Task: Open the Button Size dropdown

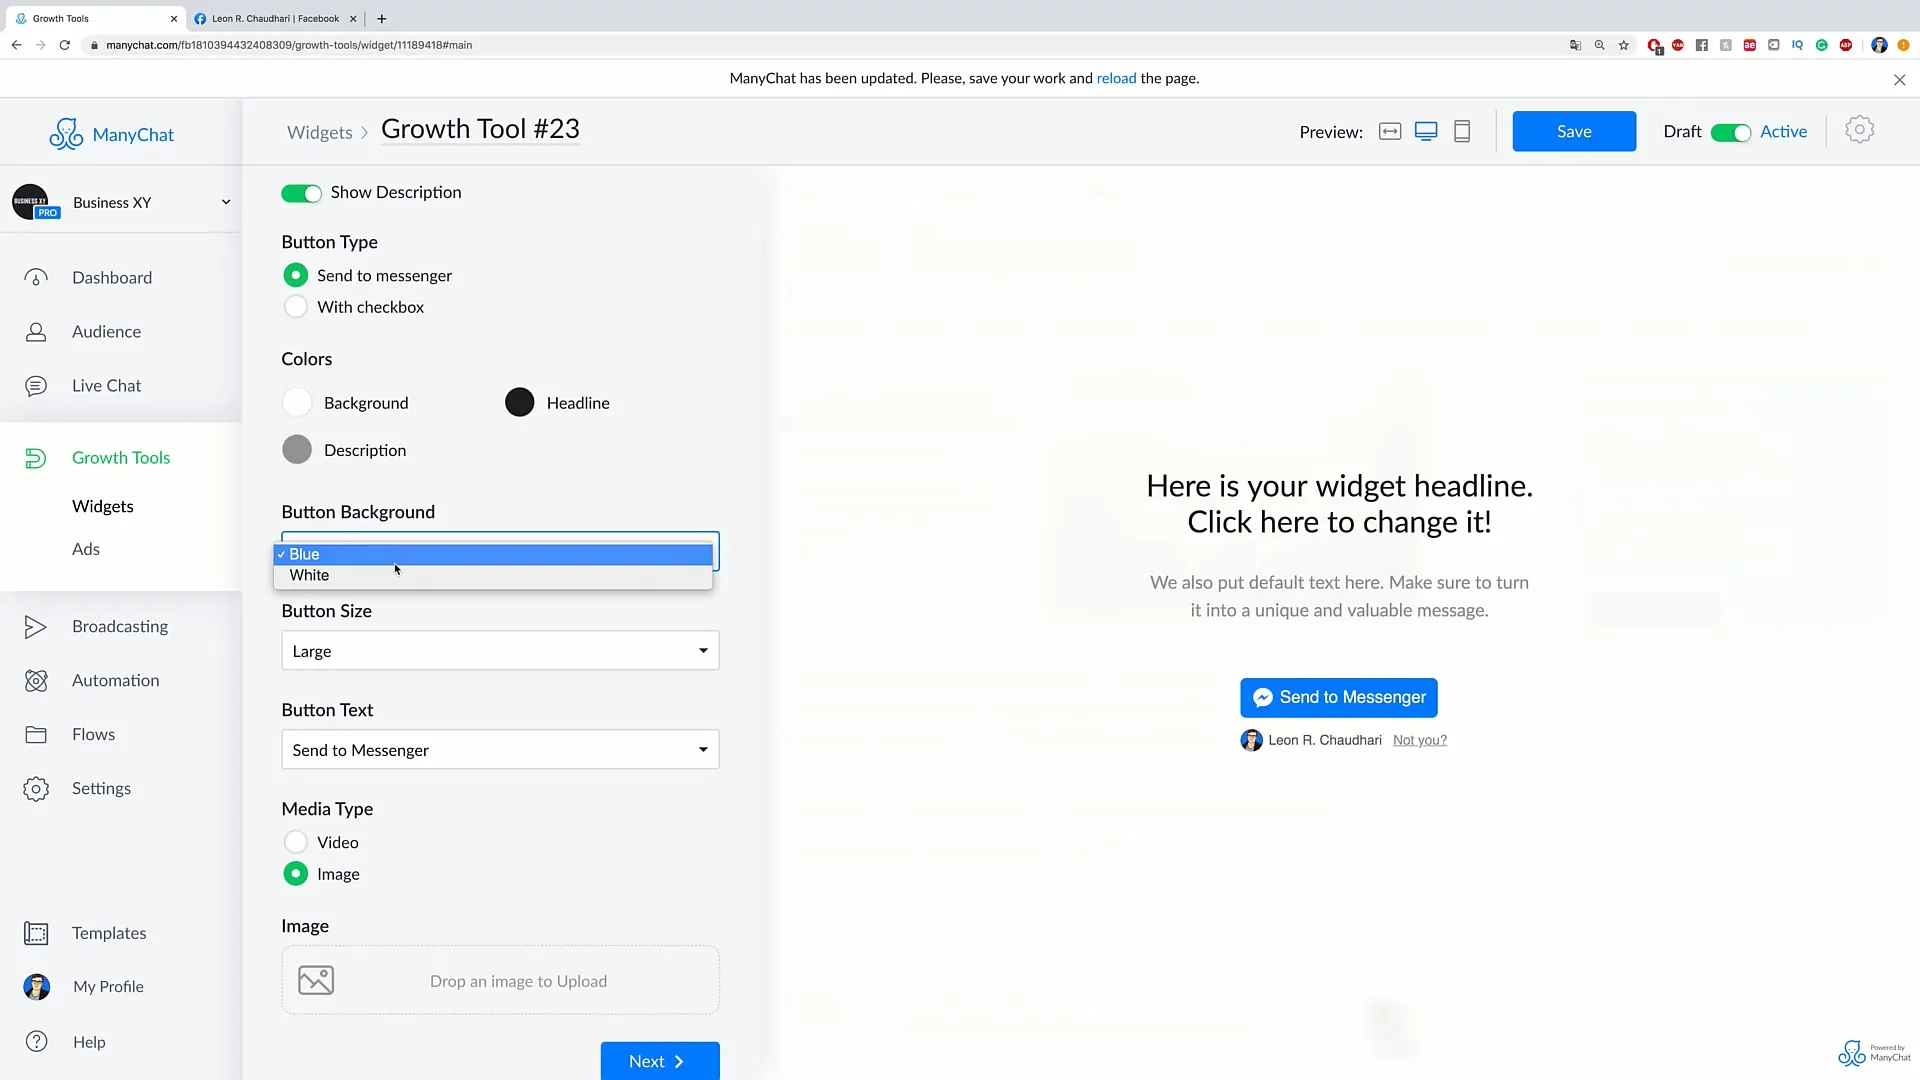Action: tap(500, 651)
